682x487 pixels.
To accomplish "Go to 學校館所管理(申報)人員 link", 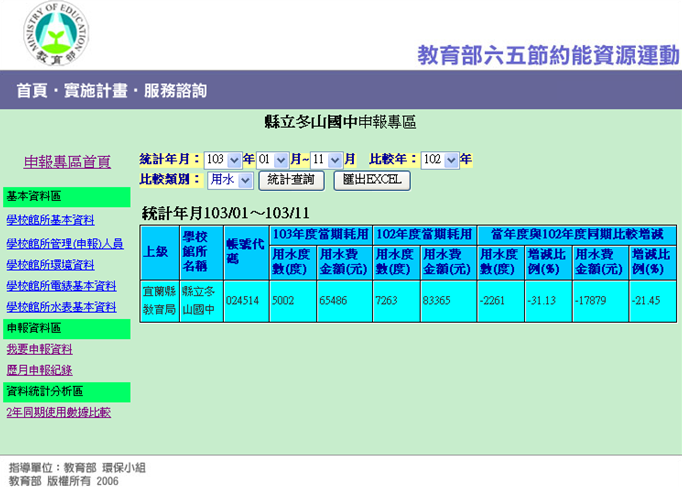I will [65, 243].
